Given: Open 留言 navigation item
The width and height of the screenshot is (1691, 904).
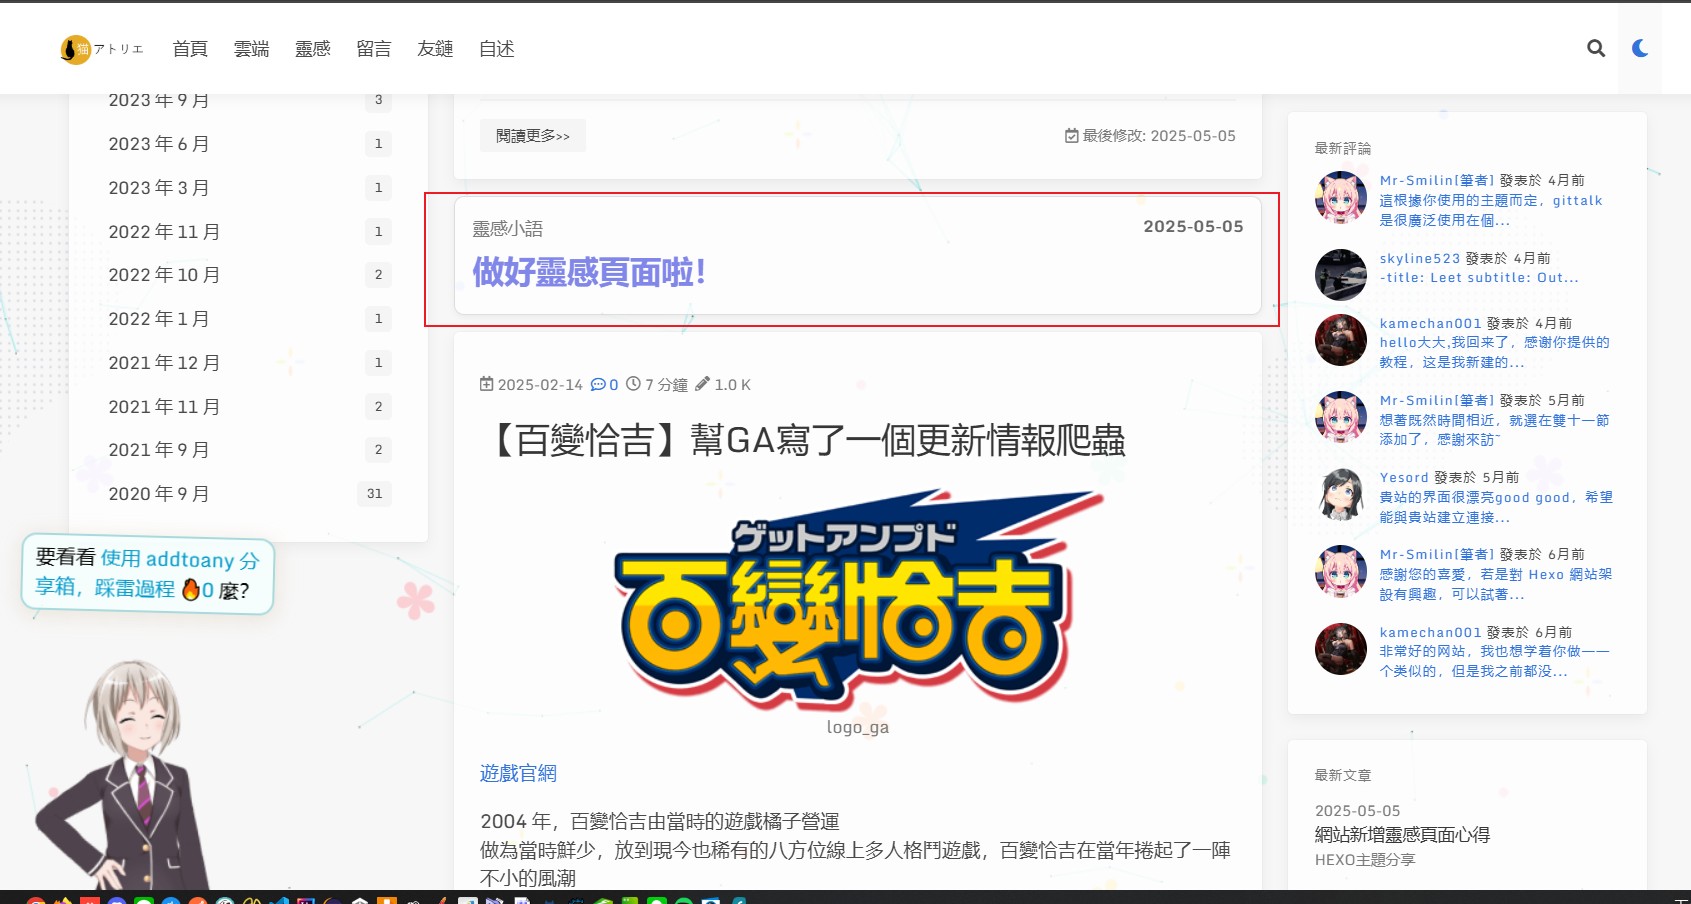Looking at the screenshot, I should click(x=373, y=48).
